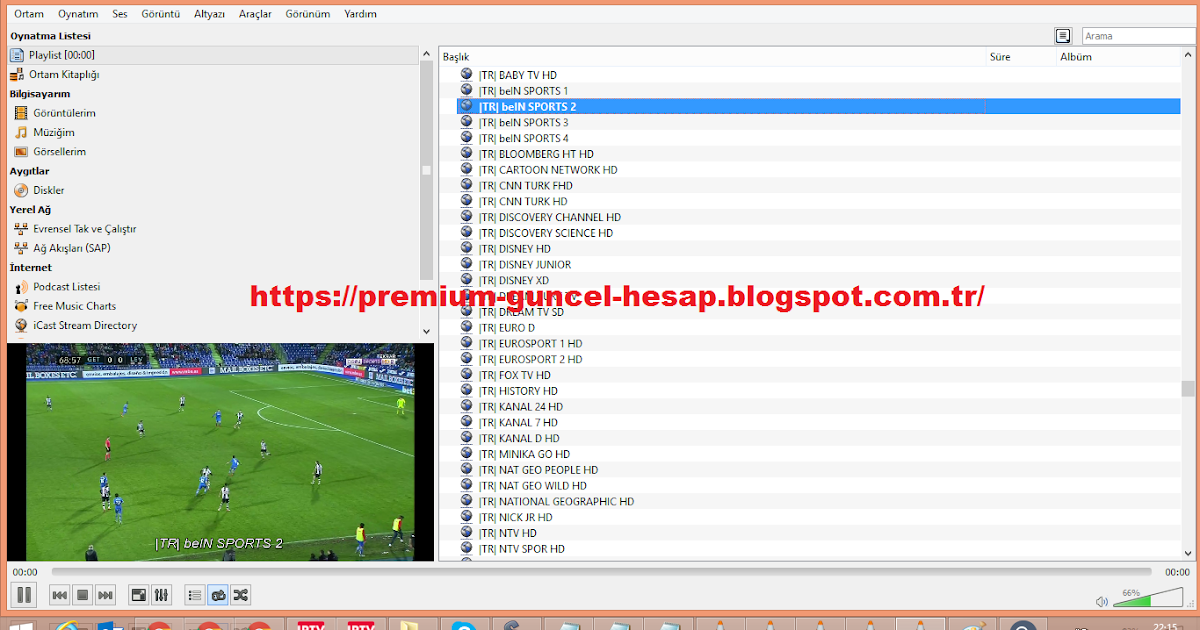1200x630 pixels.
Task: Open the Altyazı menu
Action: (210, 14)
